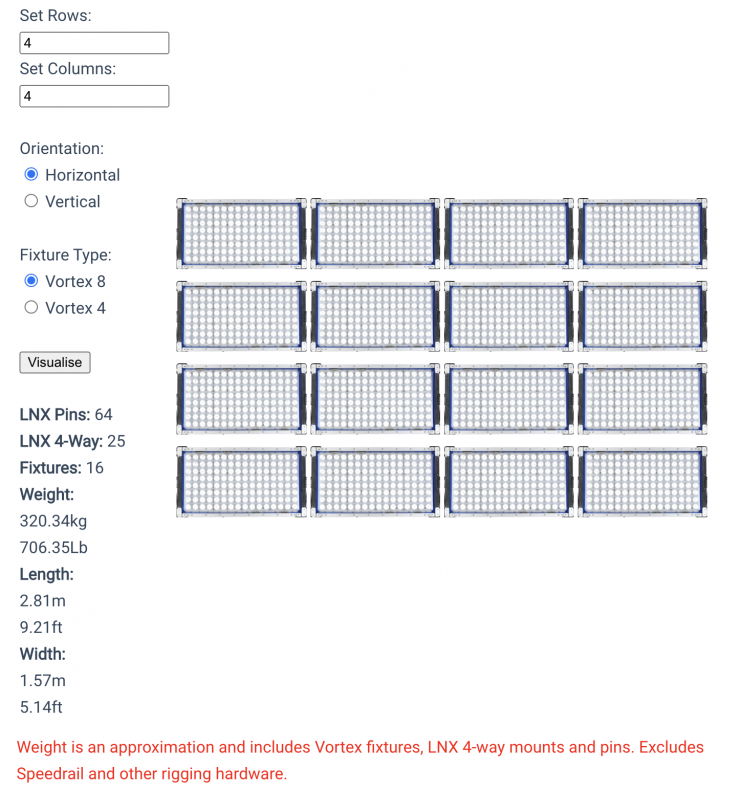Select the Horizontal orientation option

point(31,175)
